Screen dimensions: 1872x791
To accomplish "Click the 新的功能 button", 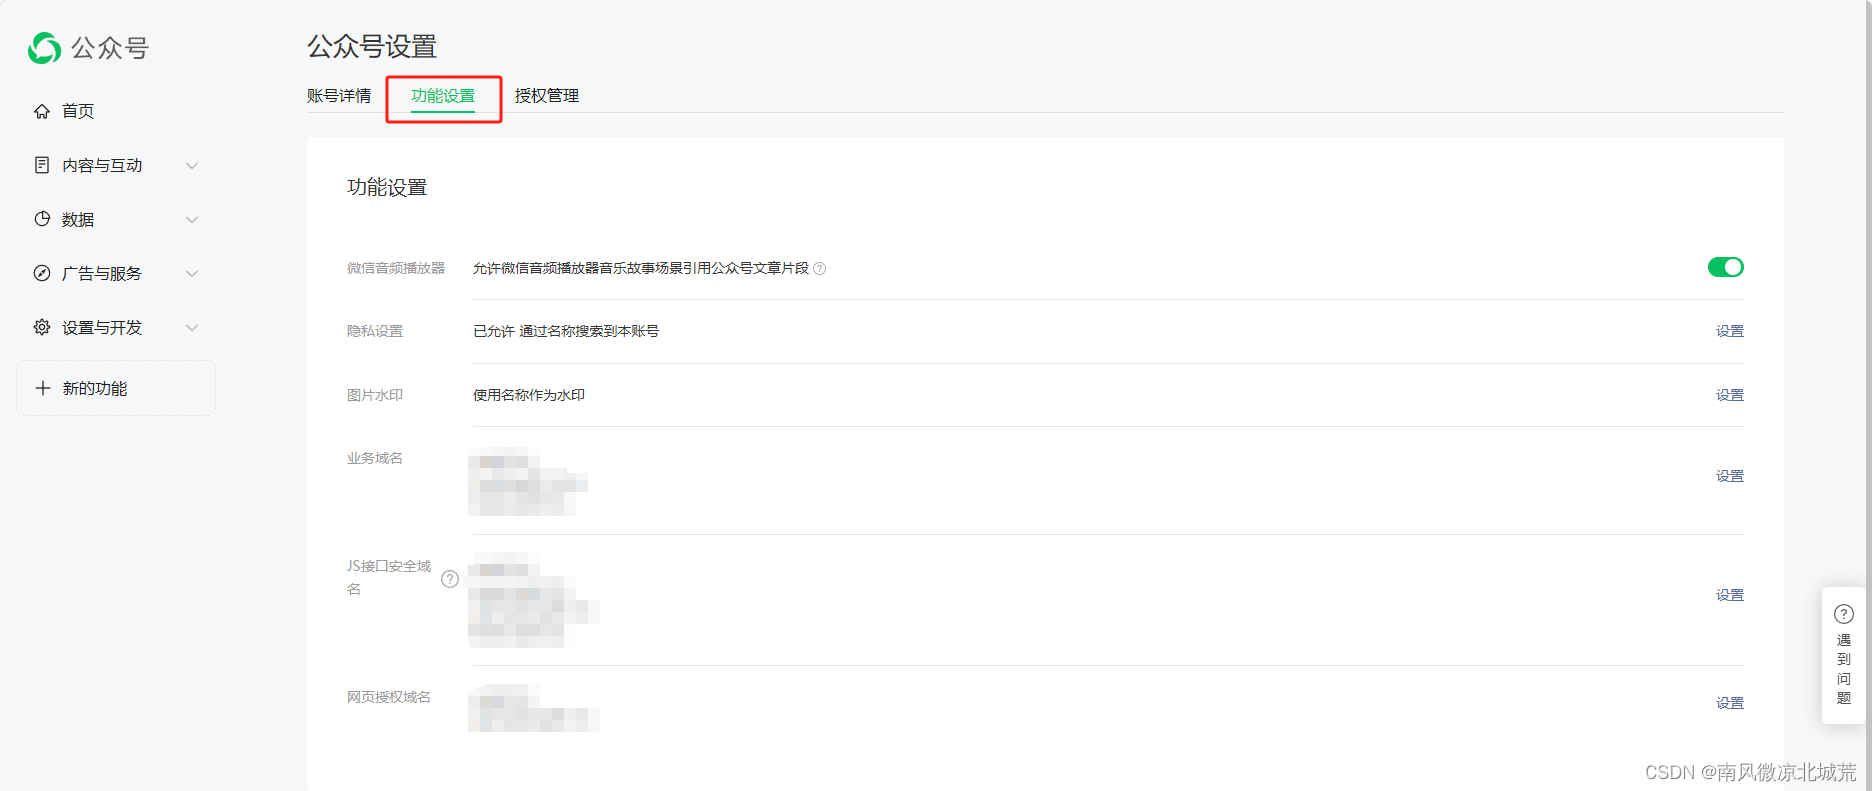I will click(x=116, y=388).
